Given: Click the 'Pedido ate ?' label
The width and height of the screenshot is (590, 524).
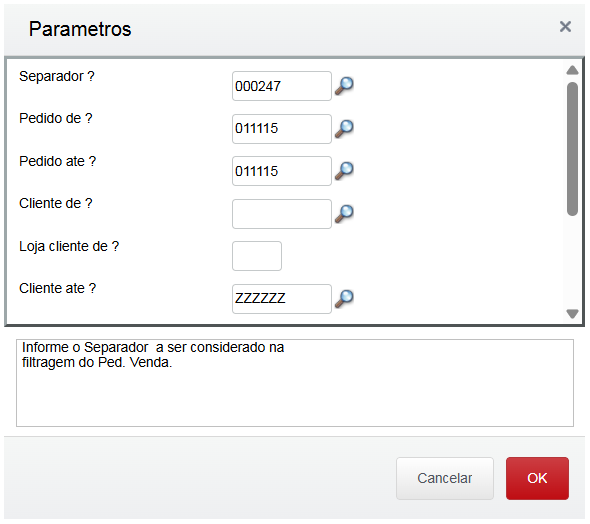Looking at the screenshot, I should click(58, 161).
